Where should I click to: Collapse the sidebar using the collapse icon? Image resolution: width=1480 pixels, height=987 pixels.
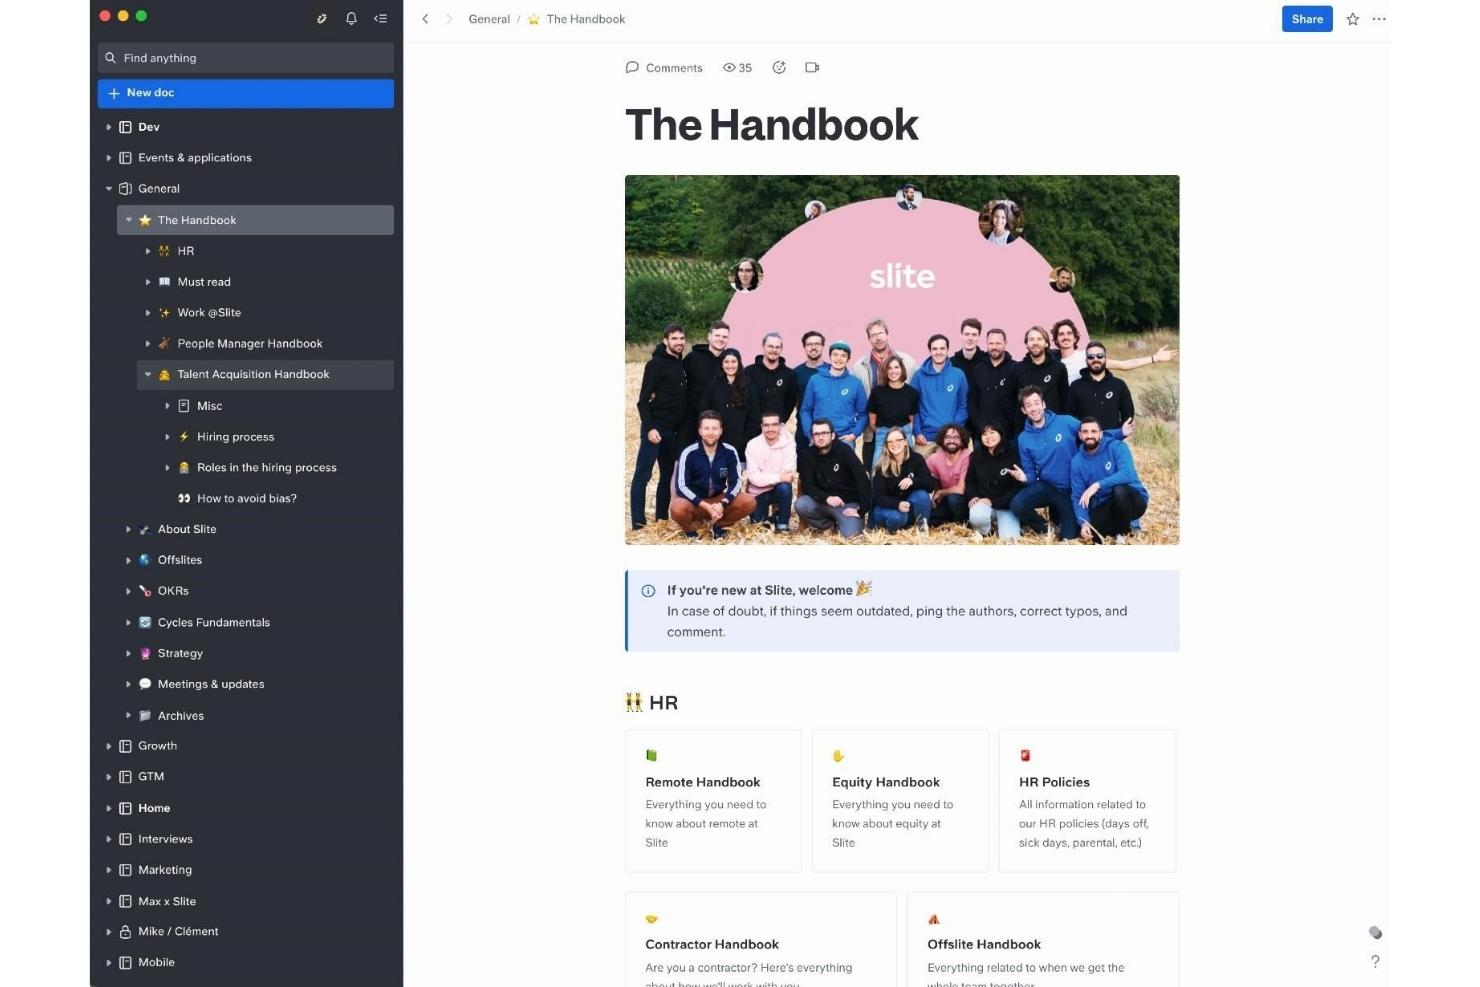tap(380, 18)
